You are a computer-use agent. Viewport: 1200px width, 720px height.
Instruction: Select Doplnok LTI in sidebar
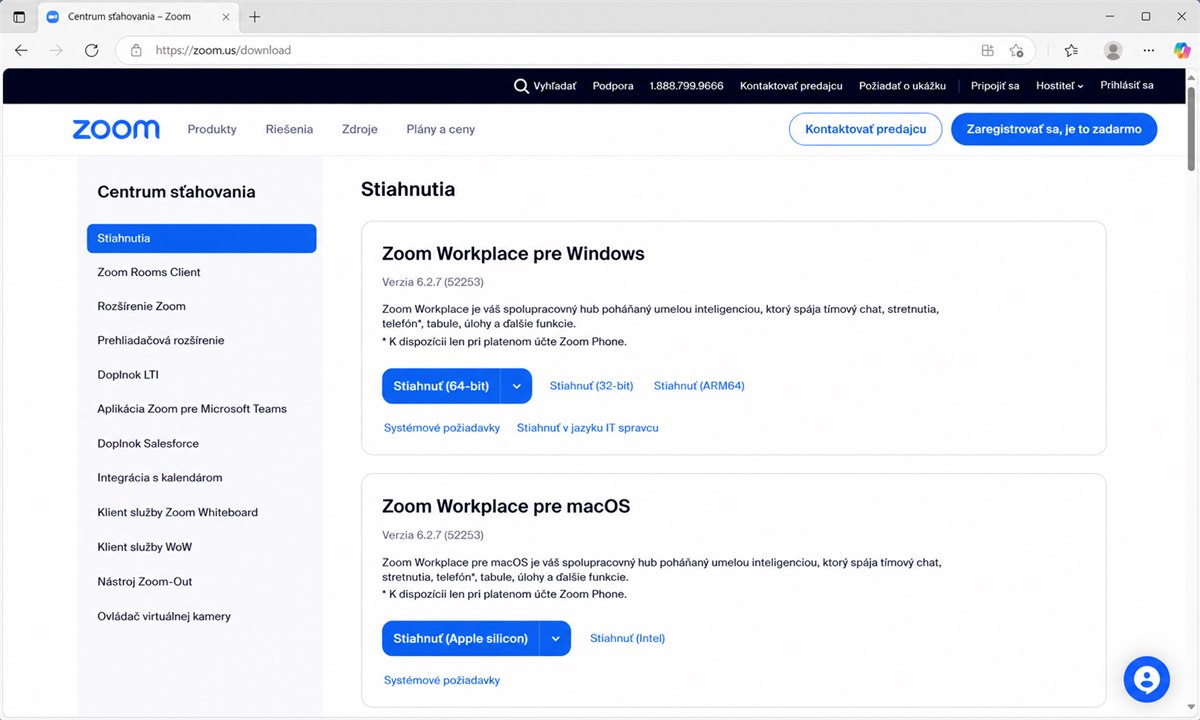(128, 375)
